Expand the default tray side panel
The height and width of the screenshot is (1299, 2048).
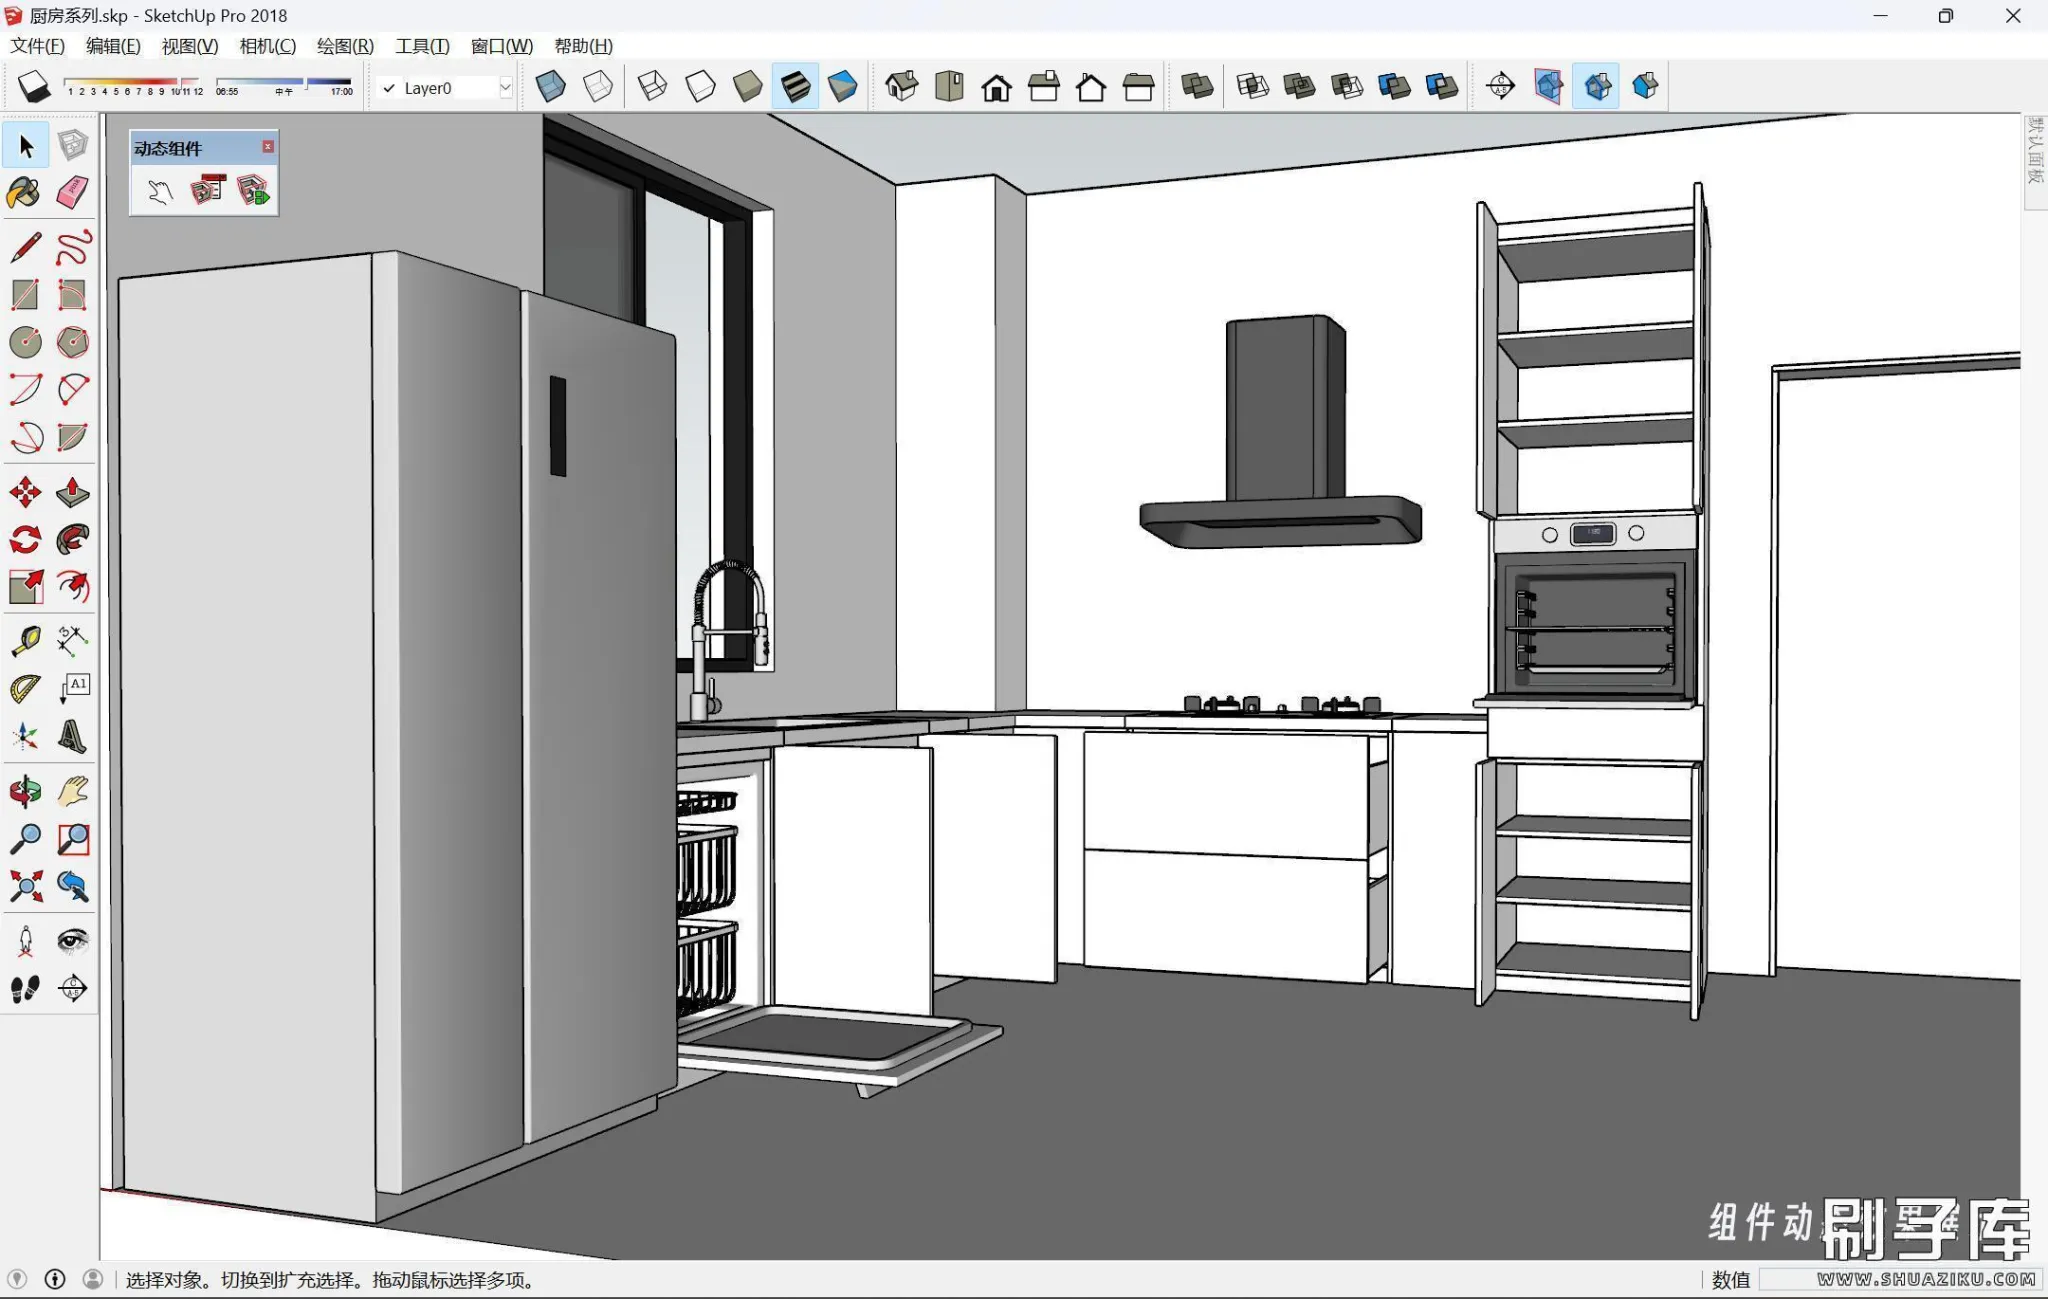2034,152
